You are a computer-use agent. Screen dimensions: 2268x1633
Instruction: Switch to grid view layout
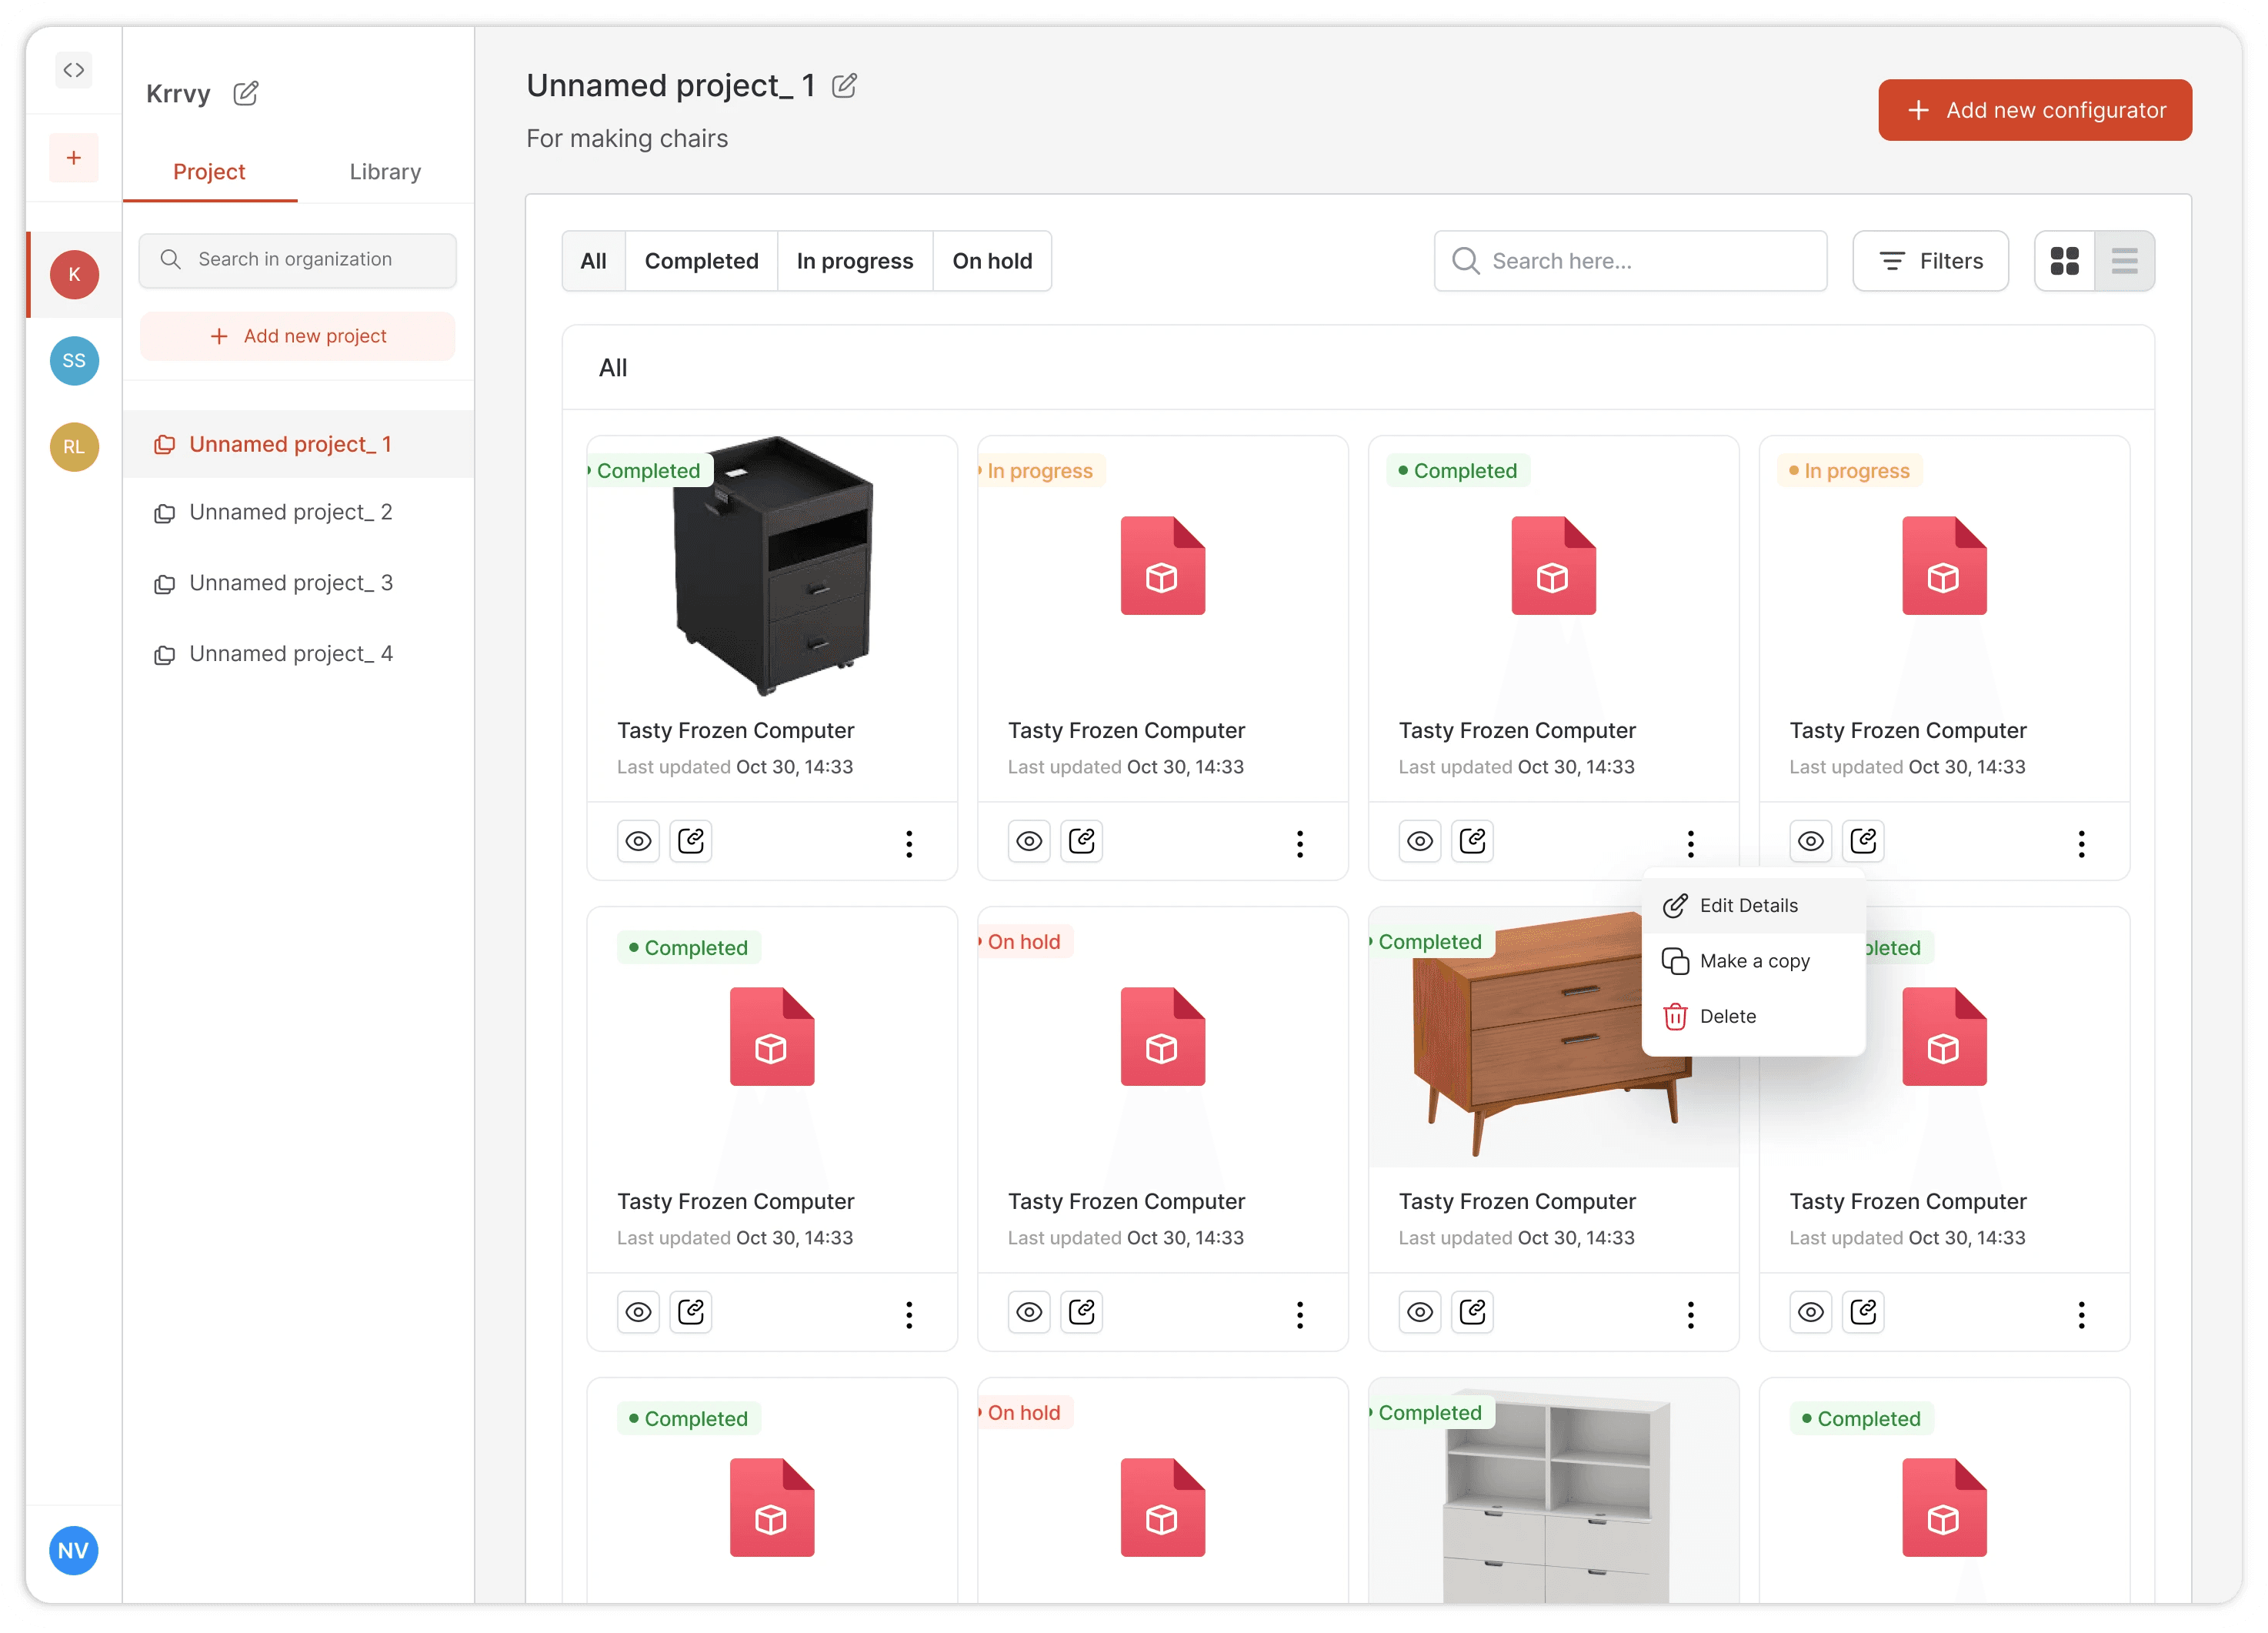[x=2064, y=261]
